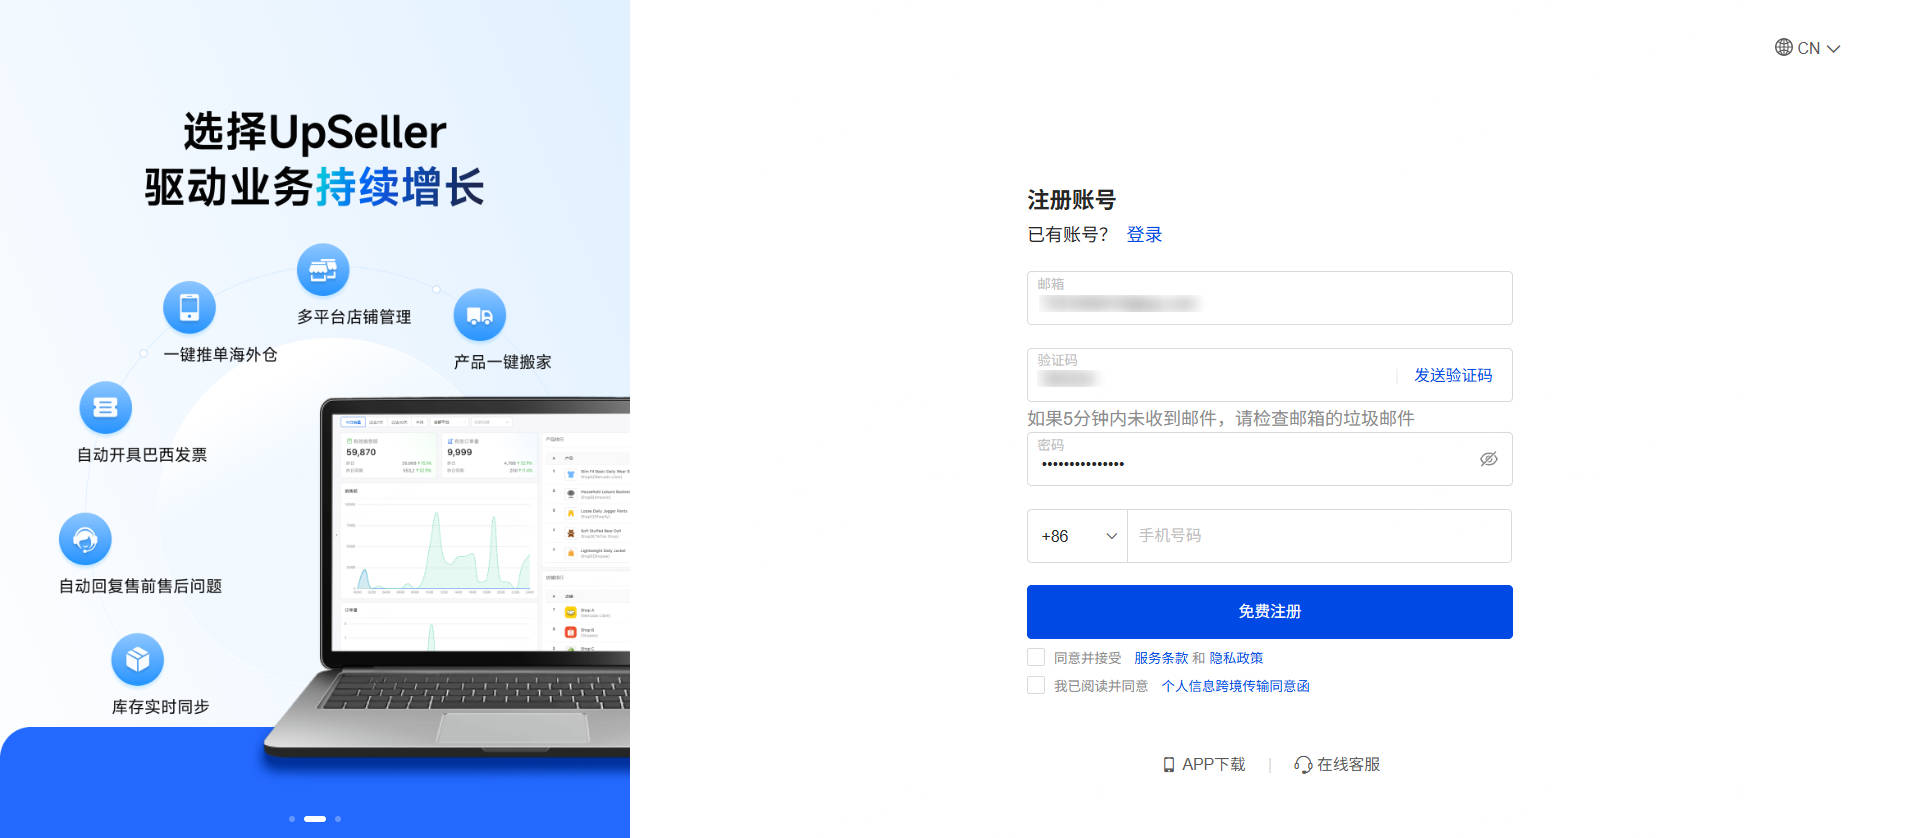Screen dimensions: 1908x838
Task: Toggle password visibility eye icon
Action: [1488, 459]
